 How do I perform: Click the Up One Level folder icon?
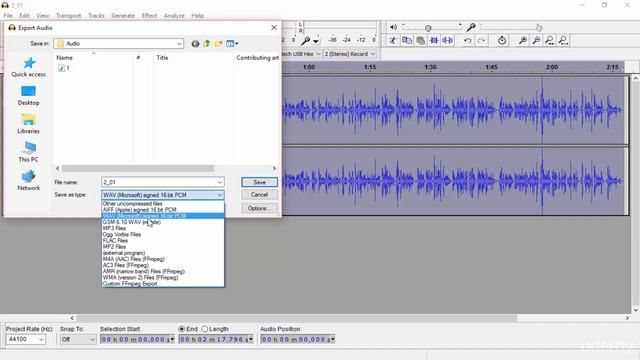pyautogui.click(x=207, y=44)
